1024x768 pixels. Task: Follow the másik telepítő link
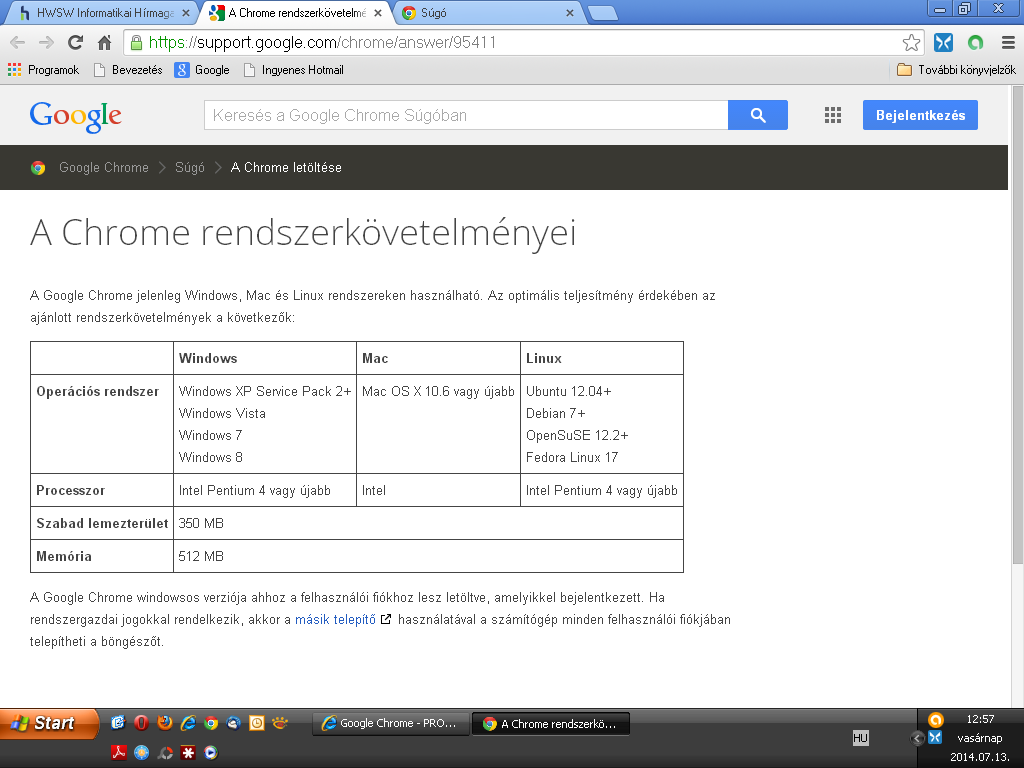[336, 620]
